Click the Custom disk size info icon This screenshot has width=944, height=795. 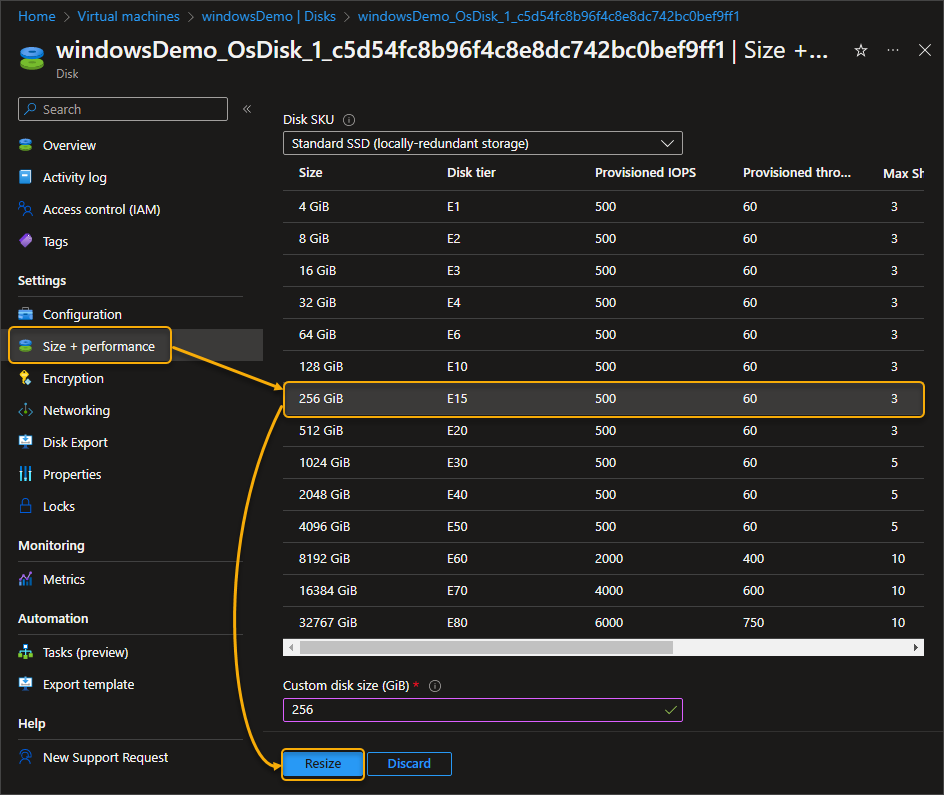435,686
